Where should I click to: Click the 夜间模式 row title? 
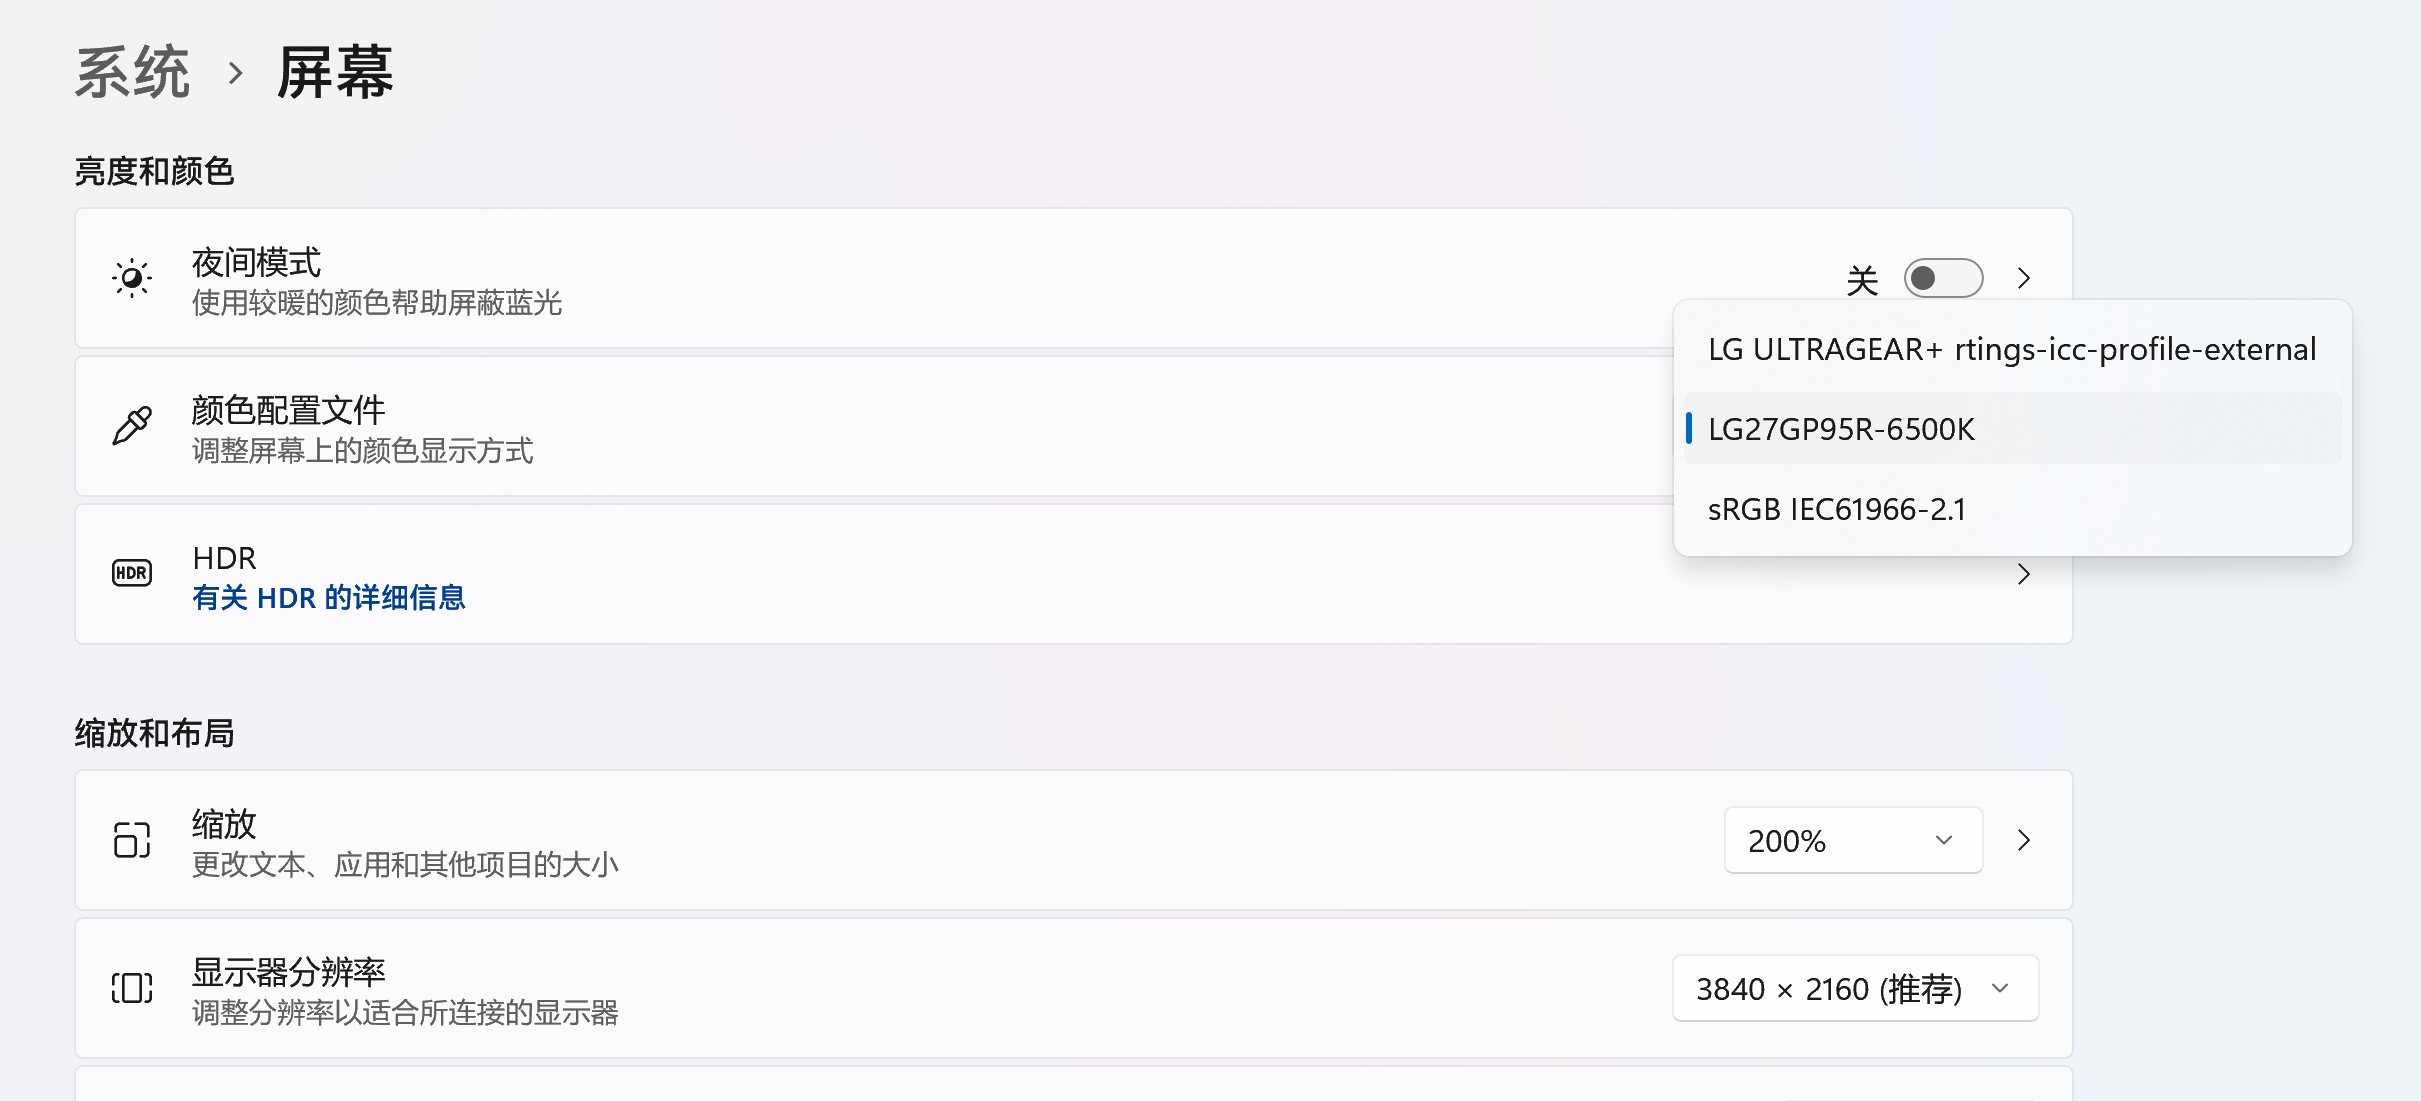click(256, 262)
